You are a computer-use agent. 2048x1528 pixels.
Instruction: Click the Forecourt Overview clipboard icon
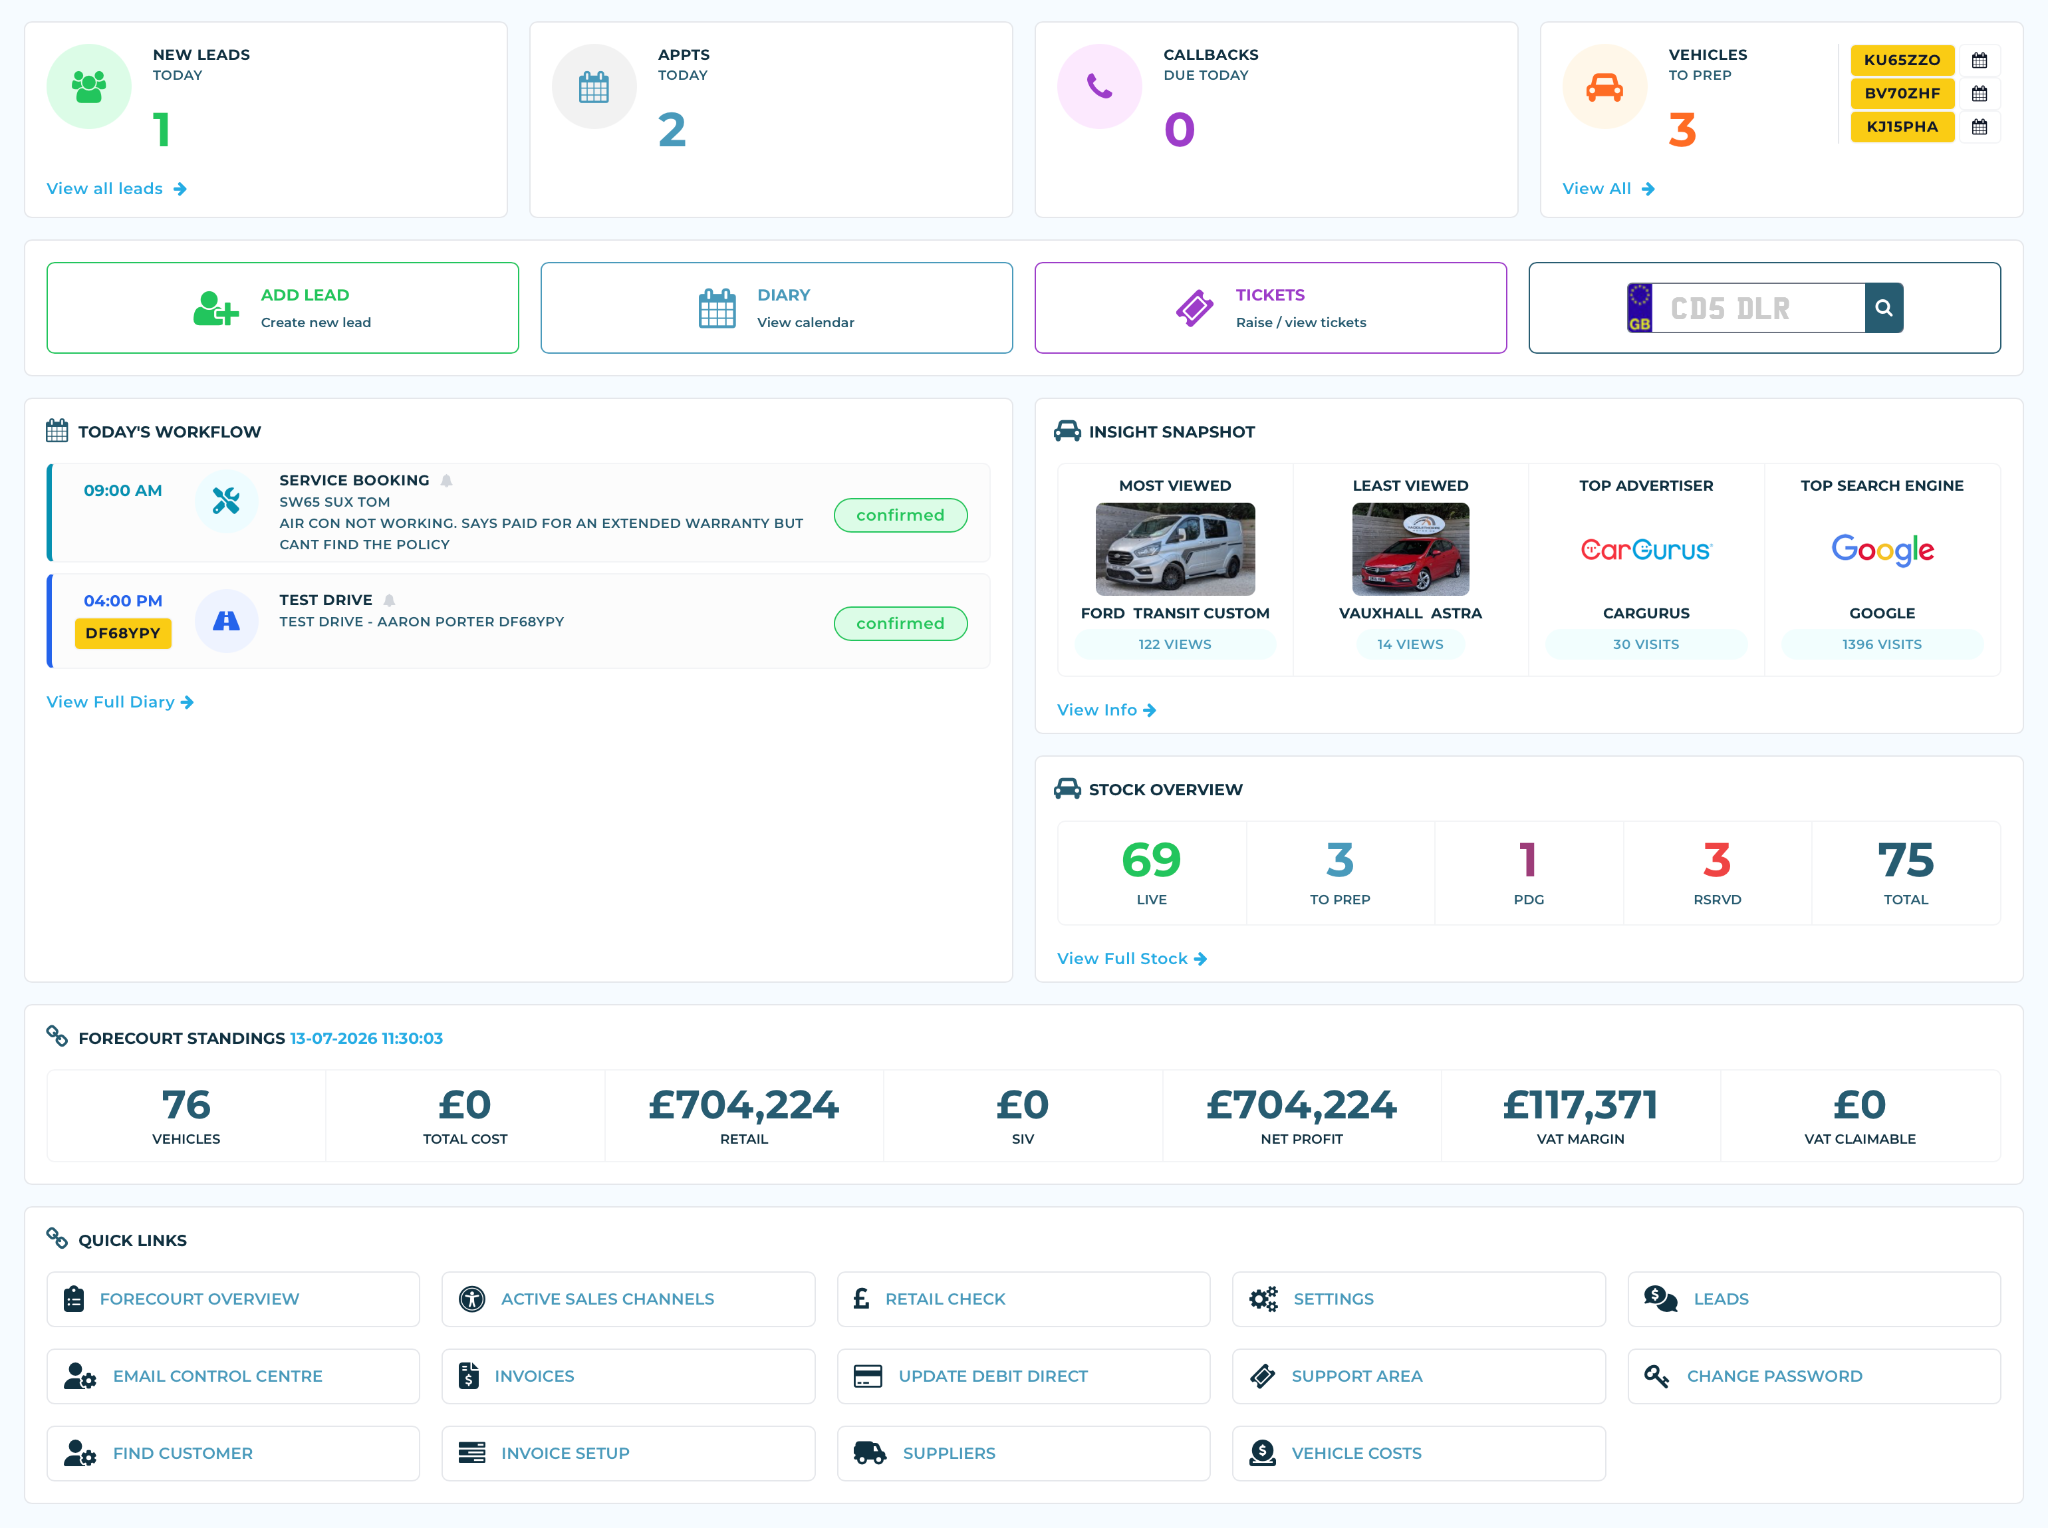[74, 1299]
